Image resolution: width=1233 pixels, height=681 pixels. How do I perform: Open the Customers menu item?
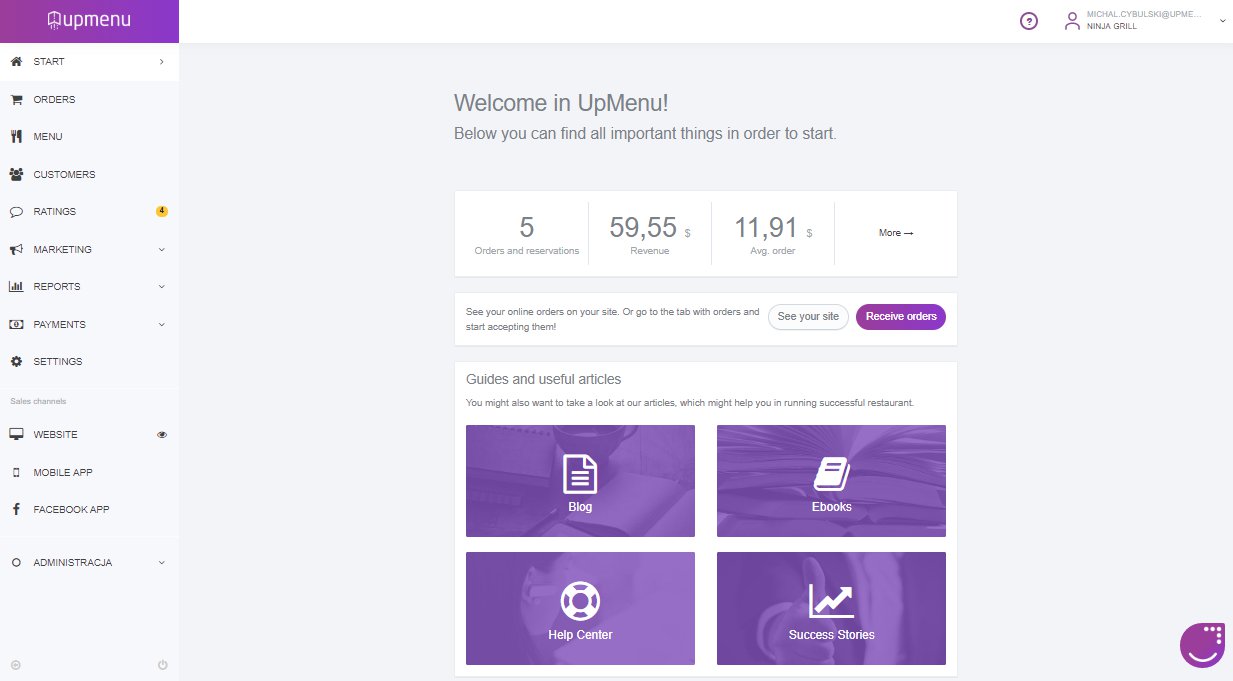[64, 175]
